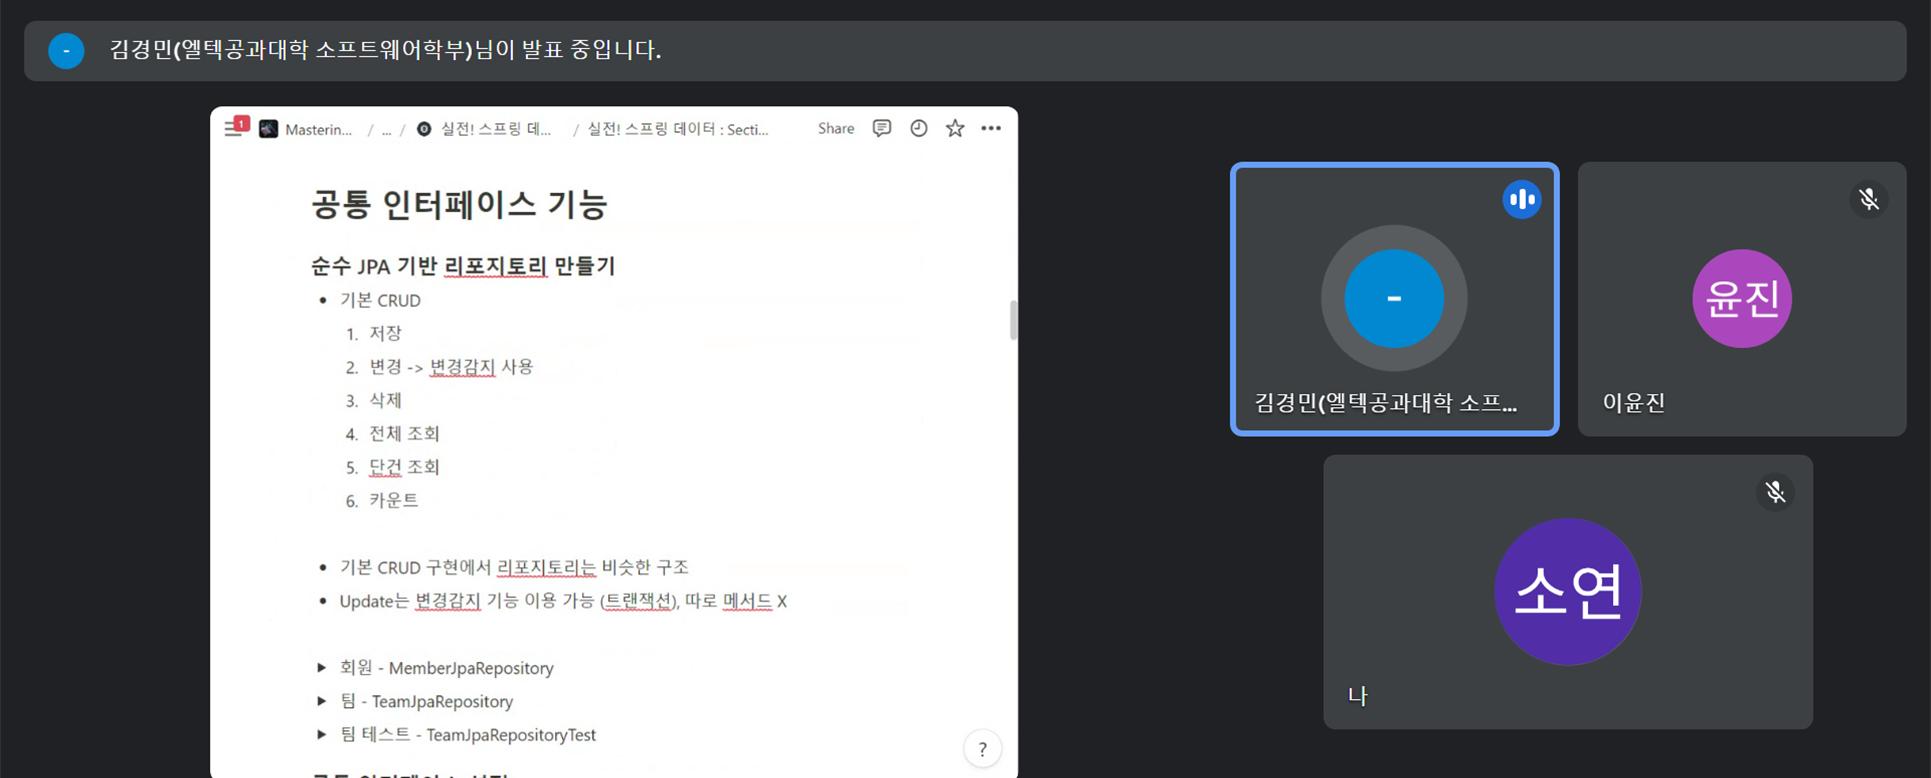
Task: Click bullet Update는 변경감지 기능 이용 가능
Action: (x=563, y=601)
